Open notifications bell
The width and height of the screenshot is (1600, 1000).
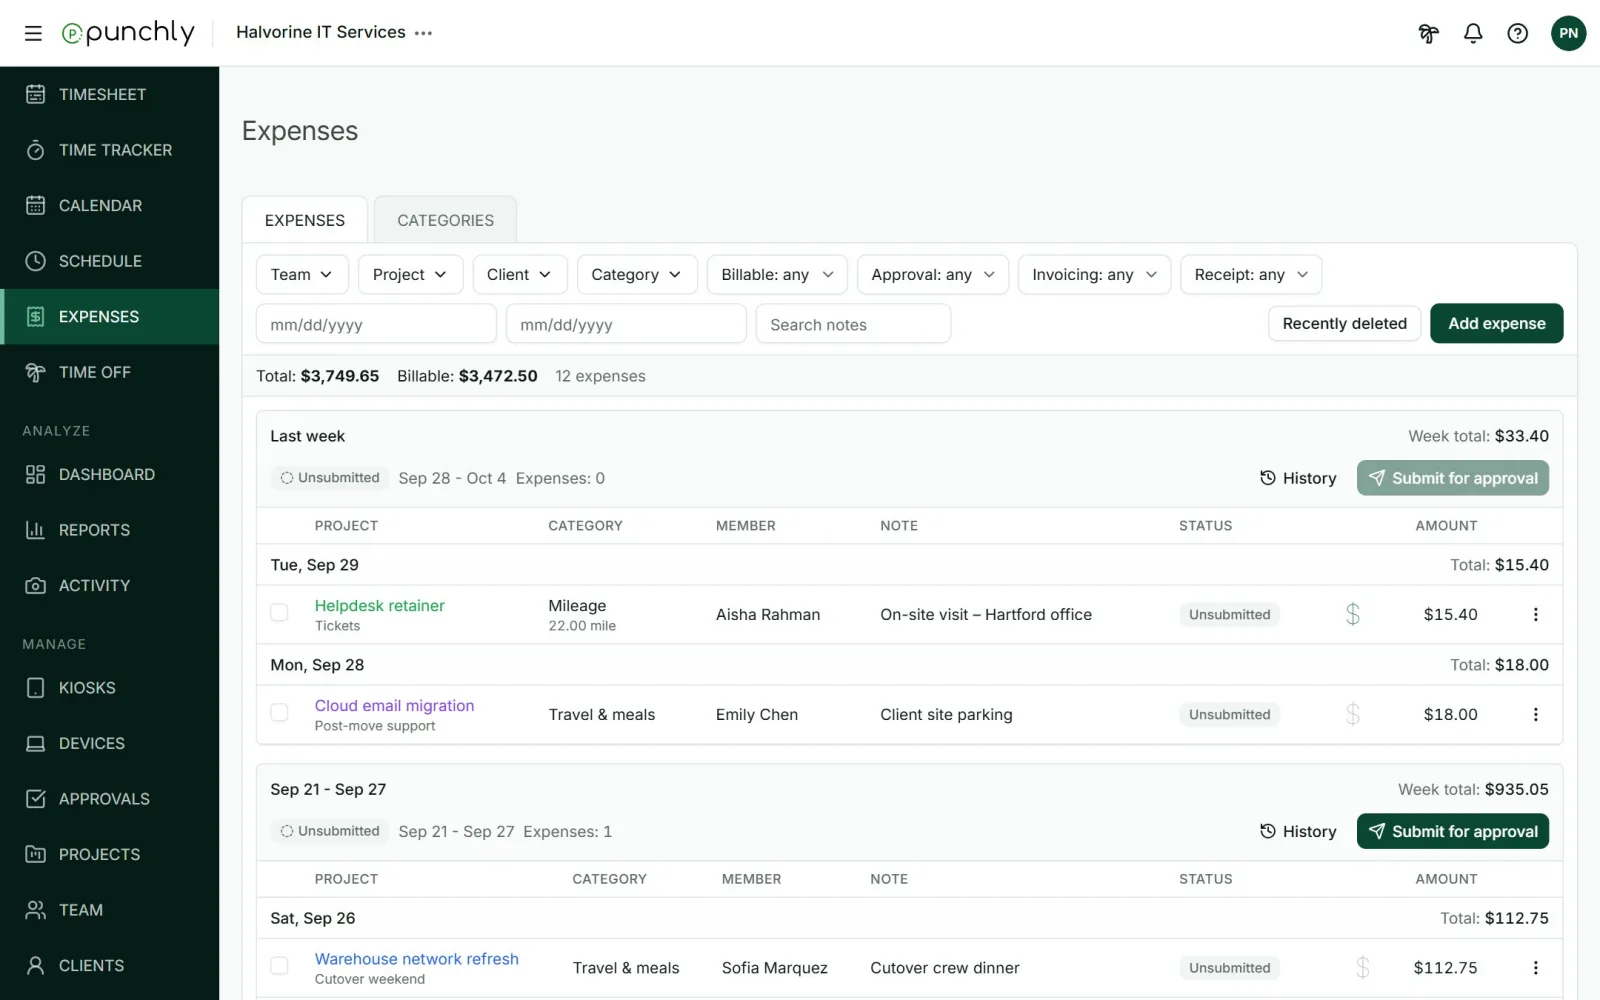point(1473,33)
